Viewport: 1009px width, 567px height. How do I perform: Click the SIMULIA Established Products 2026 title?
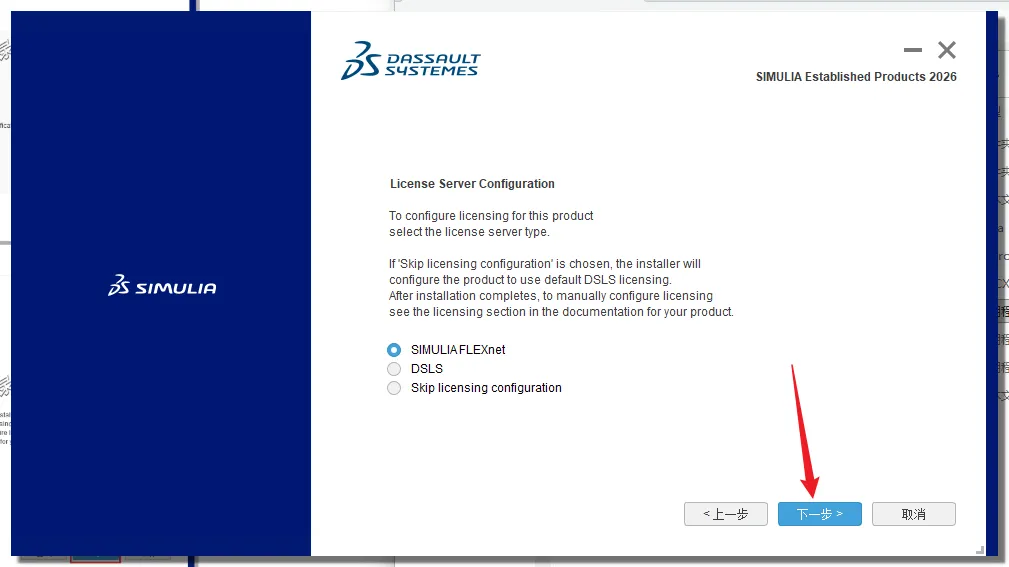click(x=856, y=77)
